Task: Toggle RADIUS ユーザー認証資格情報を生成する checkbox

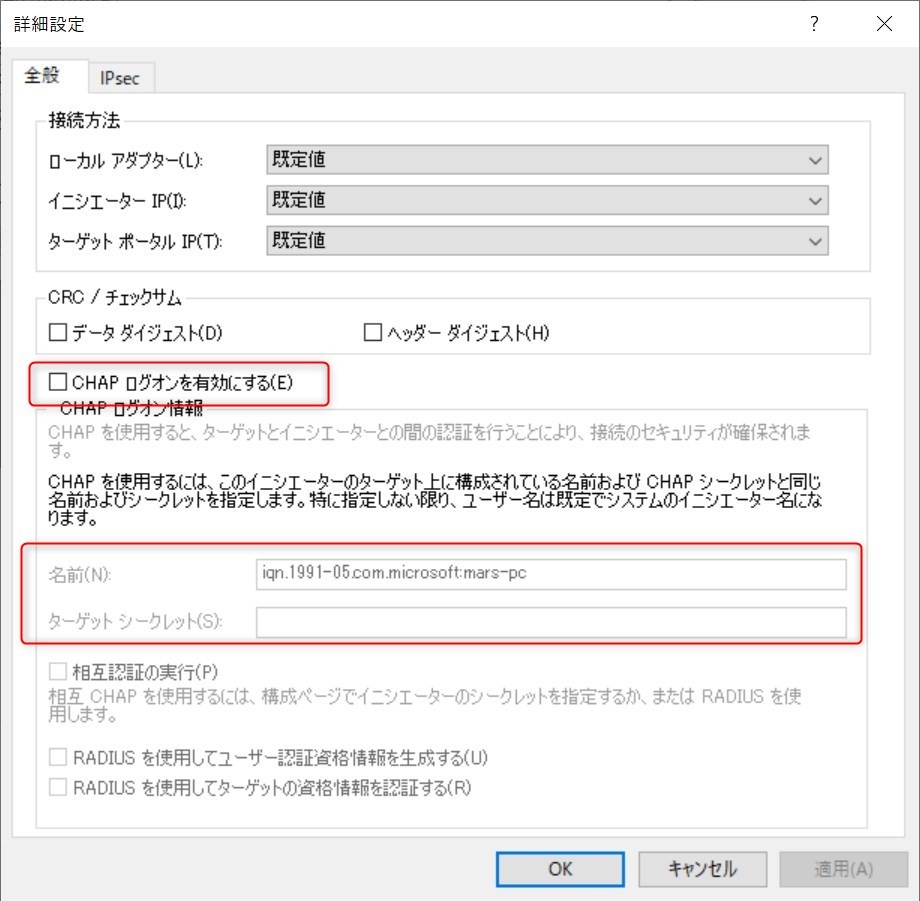Action: coord(58,757)
